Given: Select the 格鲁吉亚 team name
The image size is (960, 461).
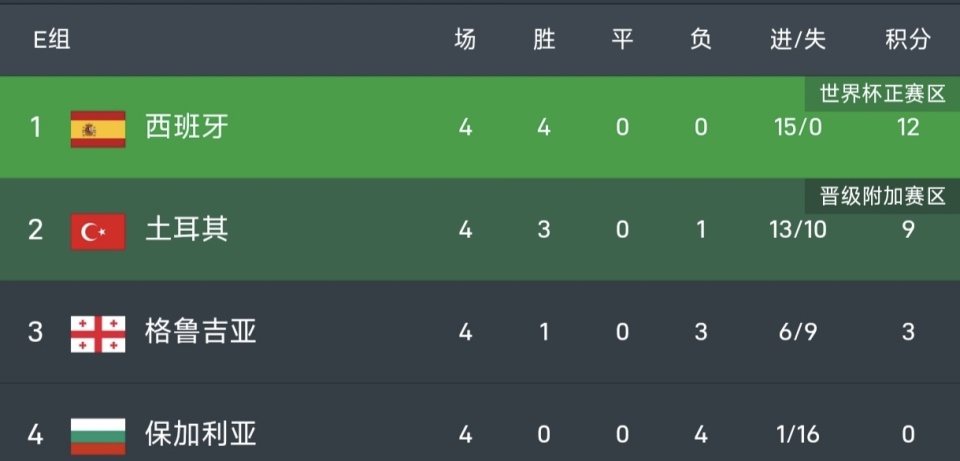Looking at the screenshot, I should (x=201, y=332).
